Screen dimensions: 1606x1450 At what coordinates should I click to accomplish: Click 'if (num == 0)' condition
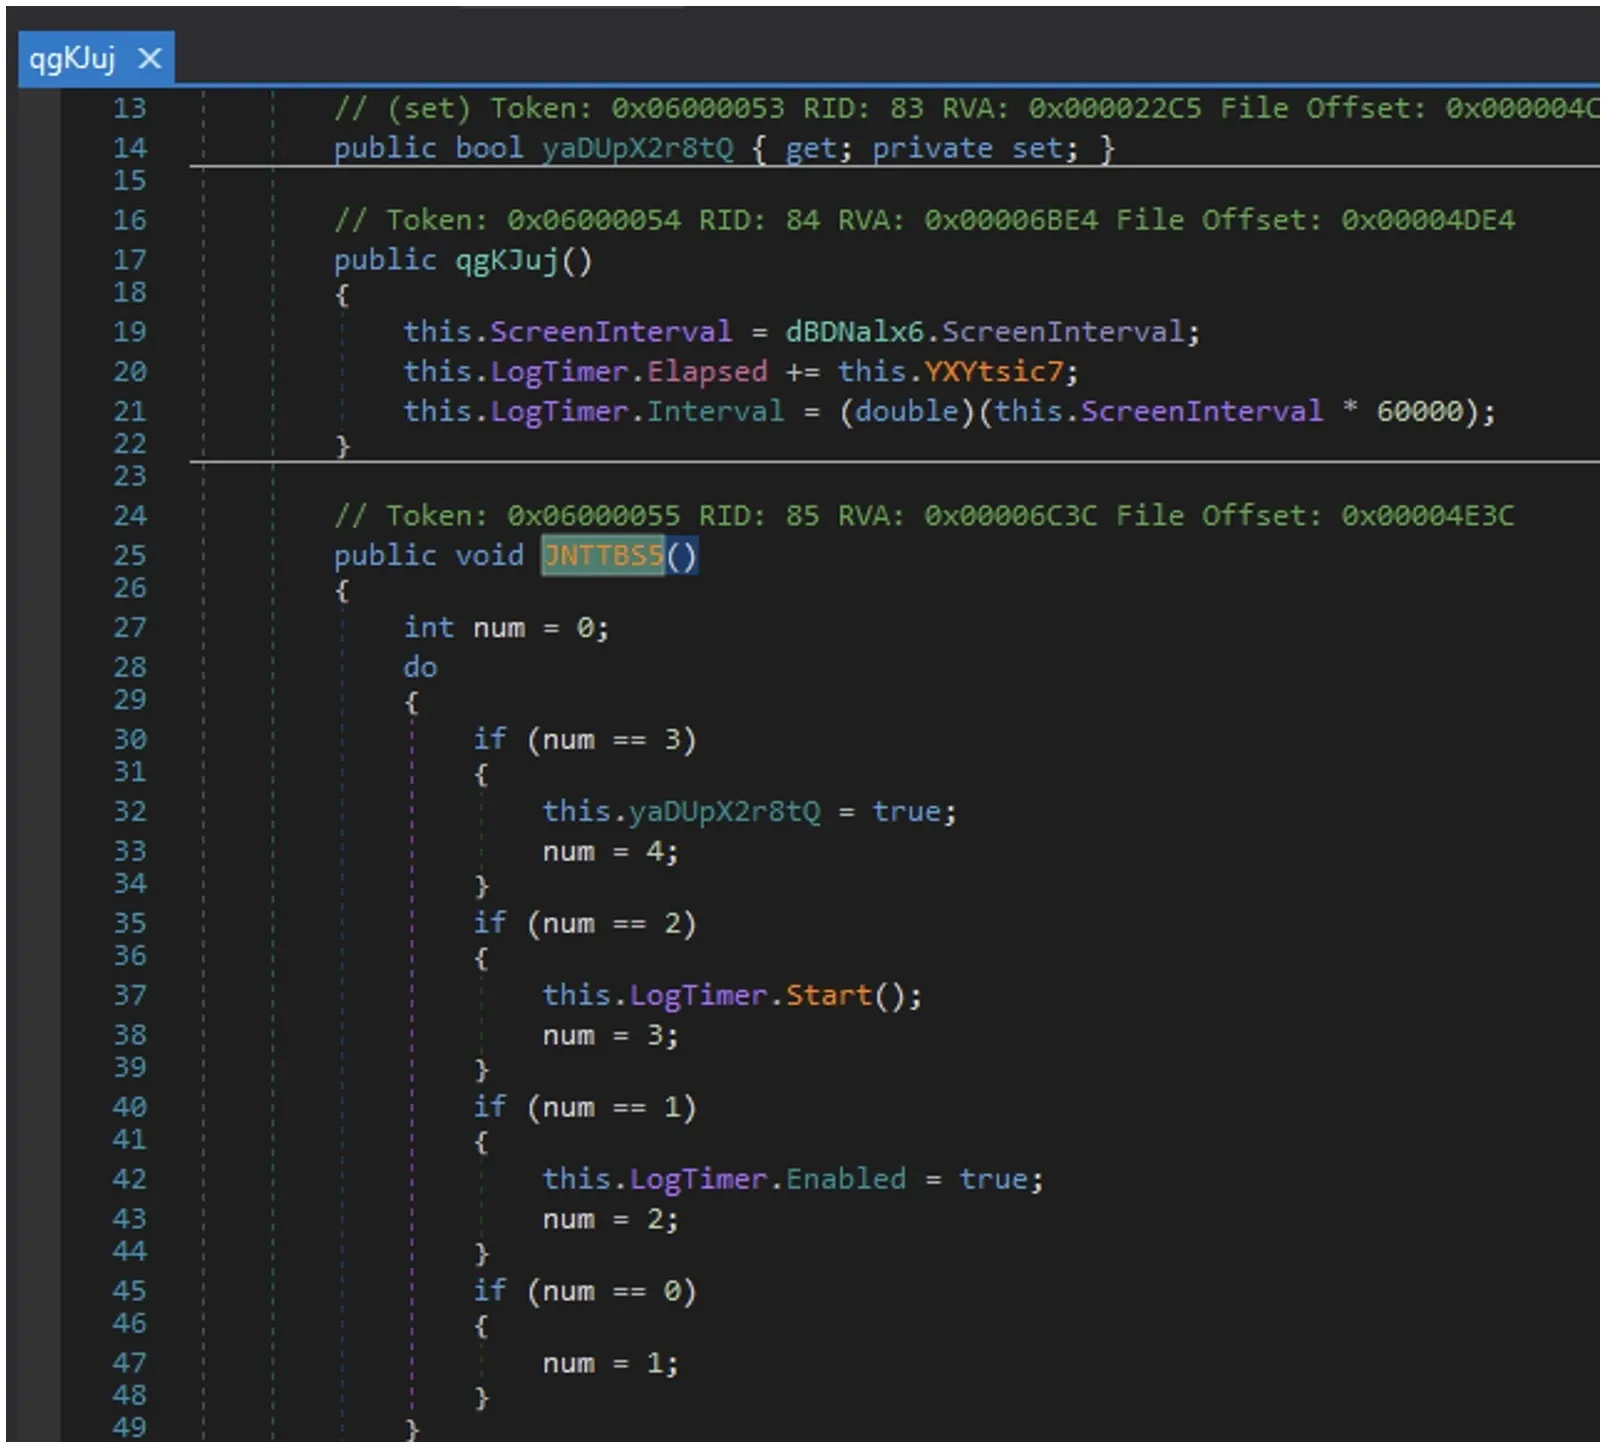point(584,1292)
